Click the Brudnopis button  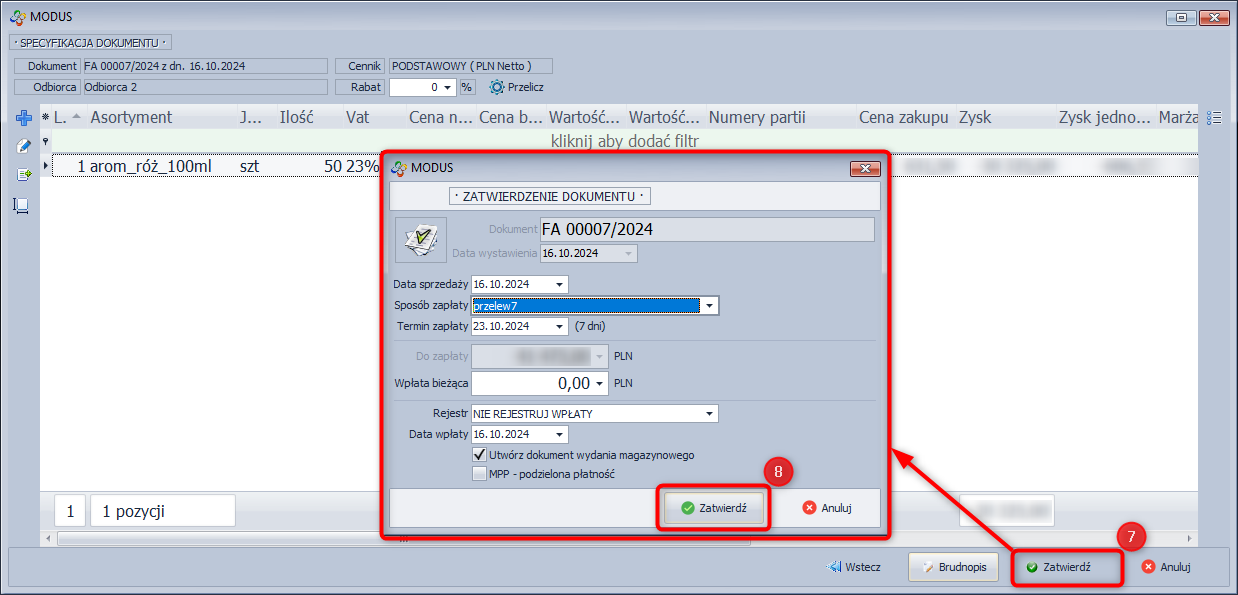[953, 567]
